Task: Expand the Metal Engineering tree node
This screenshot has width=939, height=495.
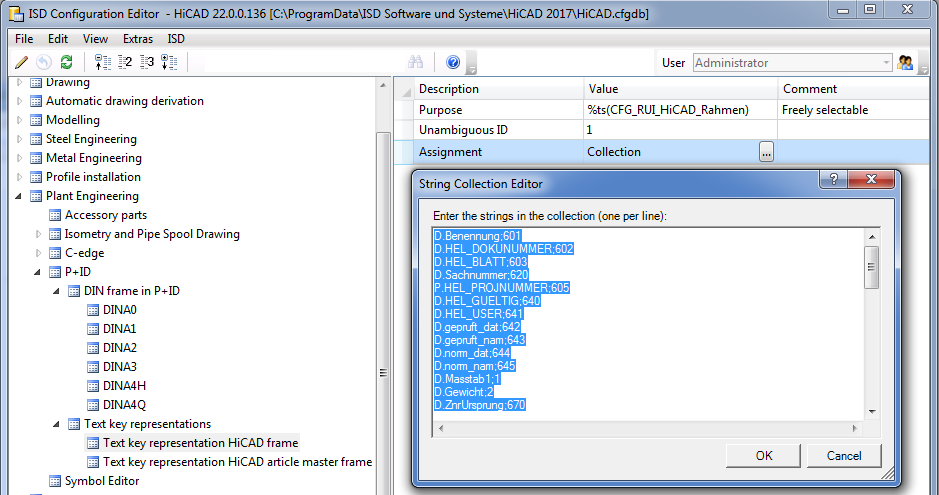Action: click(x=20, y=158)
